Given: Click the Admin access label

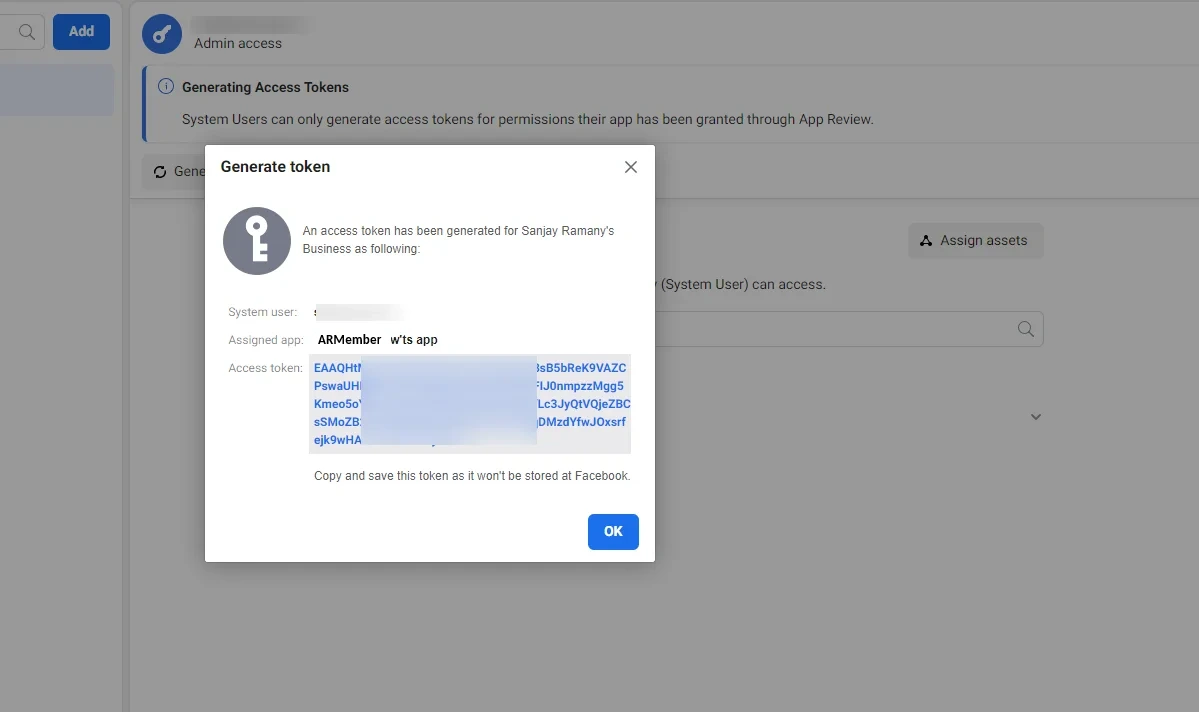Looking at the screenshot, I should click(238, 44).
